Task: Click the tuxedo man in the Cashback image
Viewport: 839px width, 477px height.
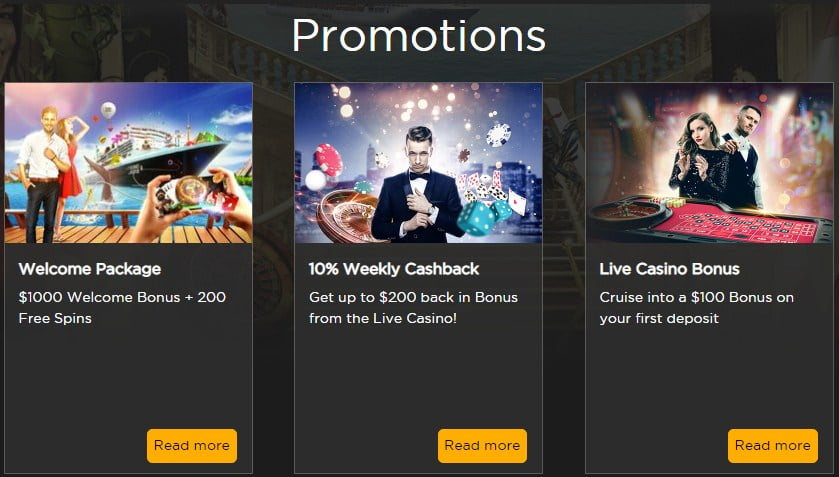Action: pyautogui.click(x=418, y=187)
